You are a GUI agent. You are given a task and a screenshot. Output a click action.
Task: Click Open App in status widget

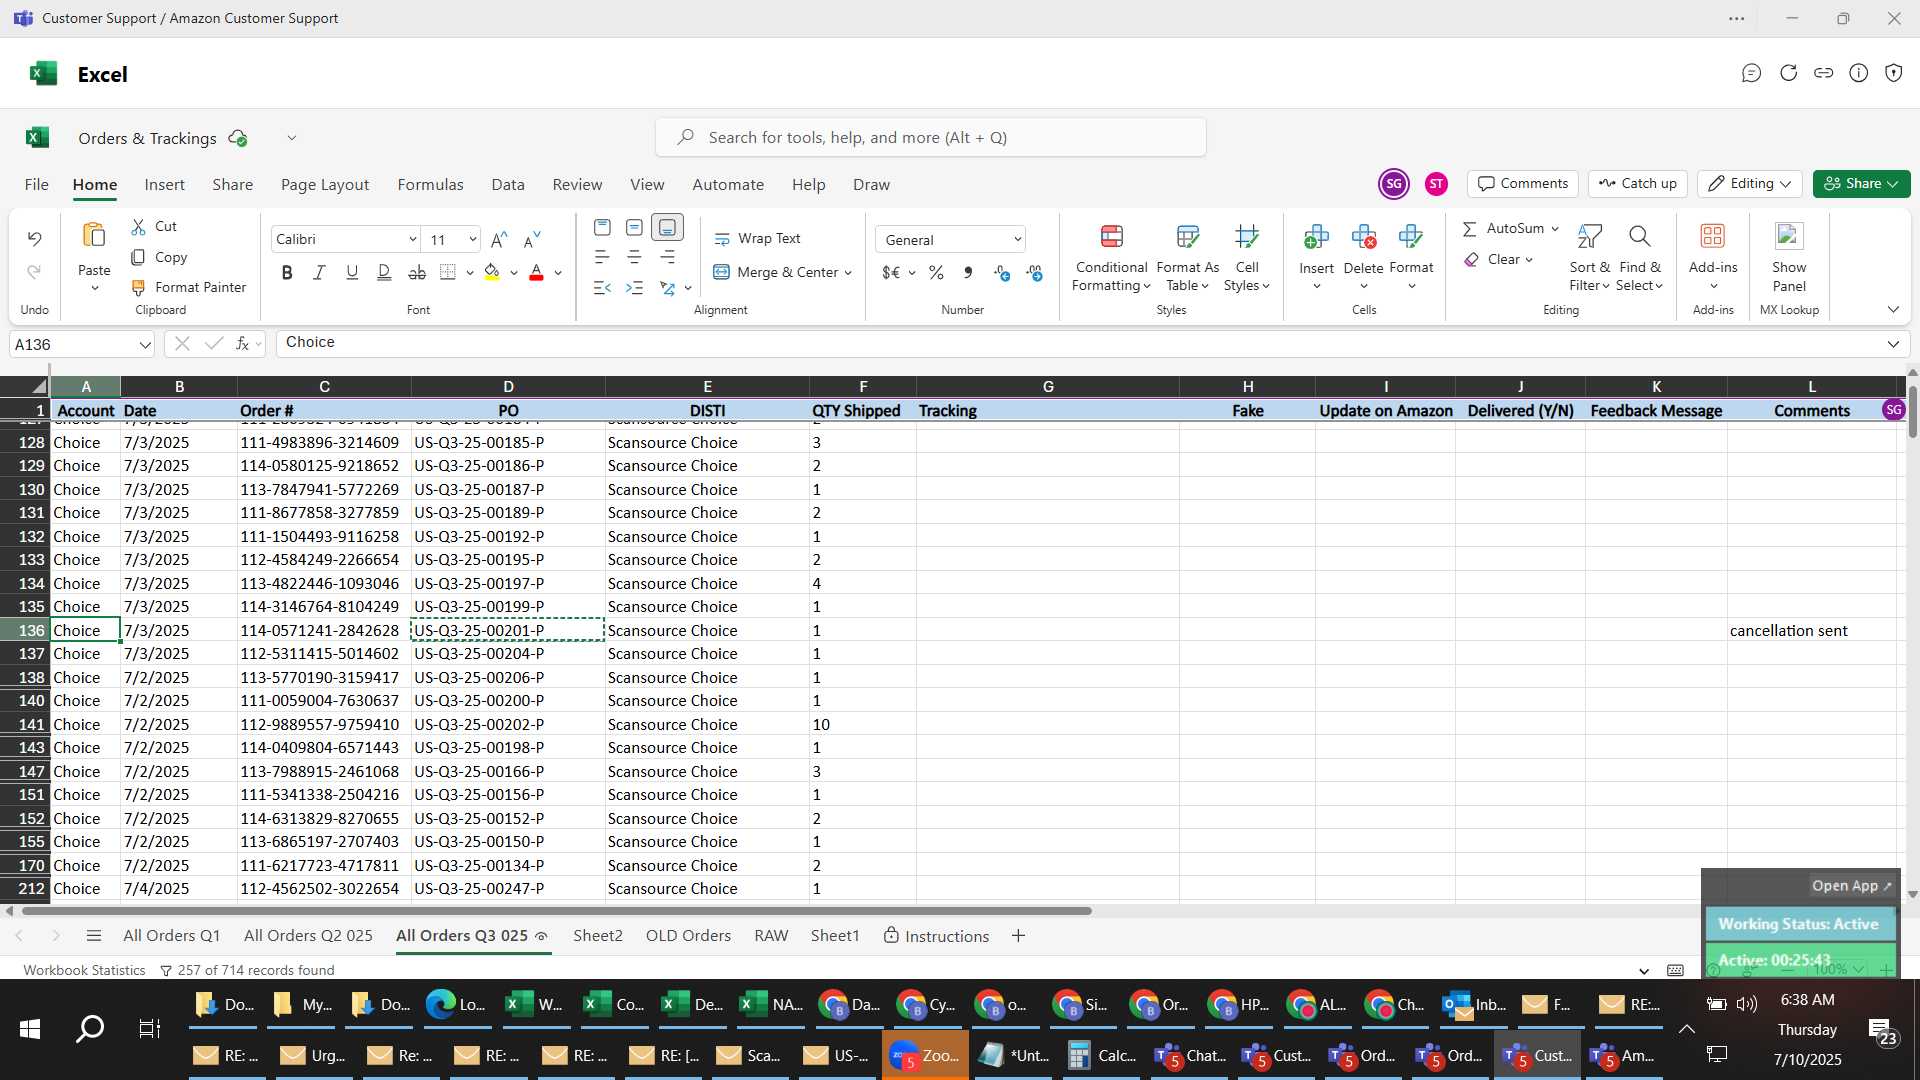[x=1851, y=886]
